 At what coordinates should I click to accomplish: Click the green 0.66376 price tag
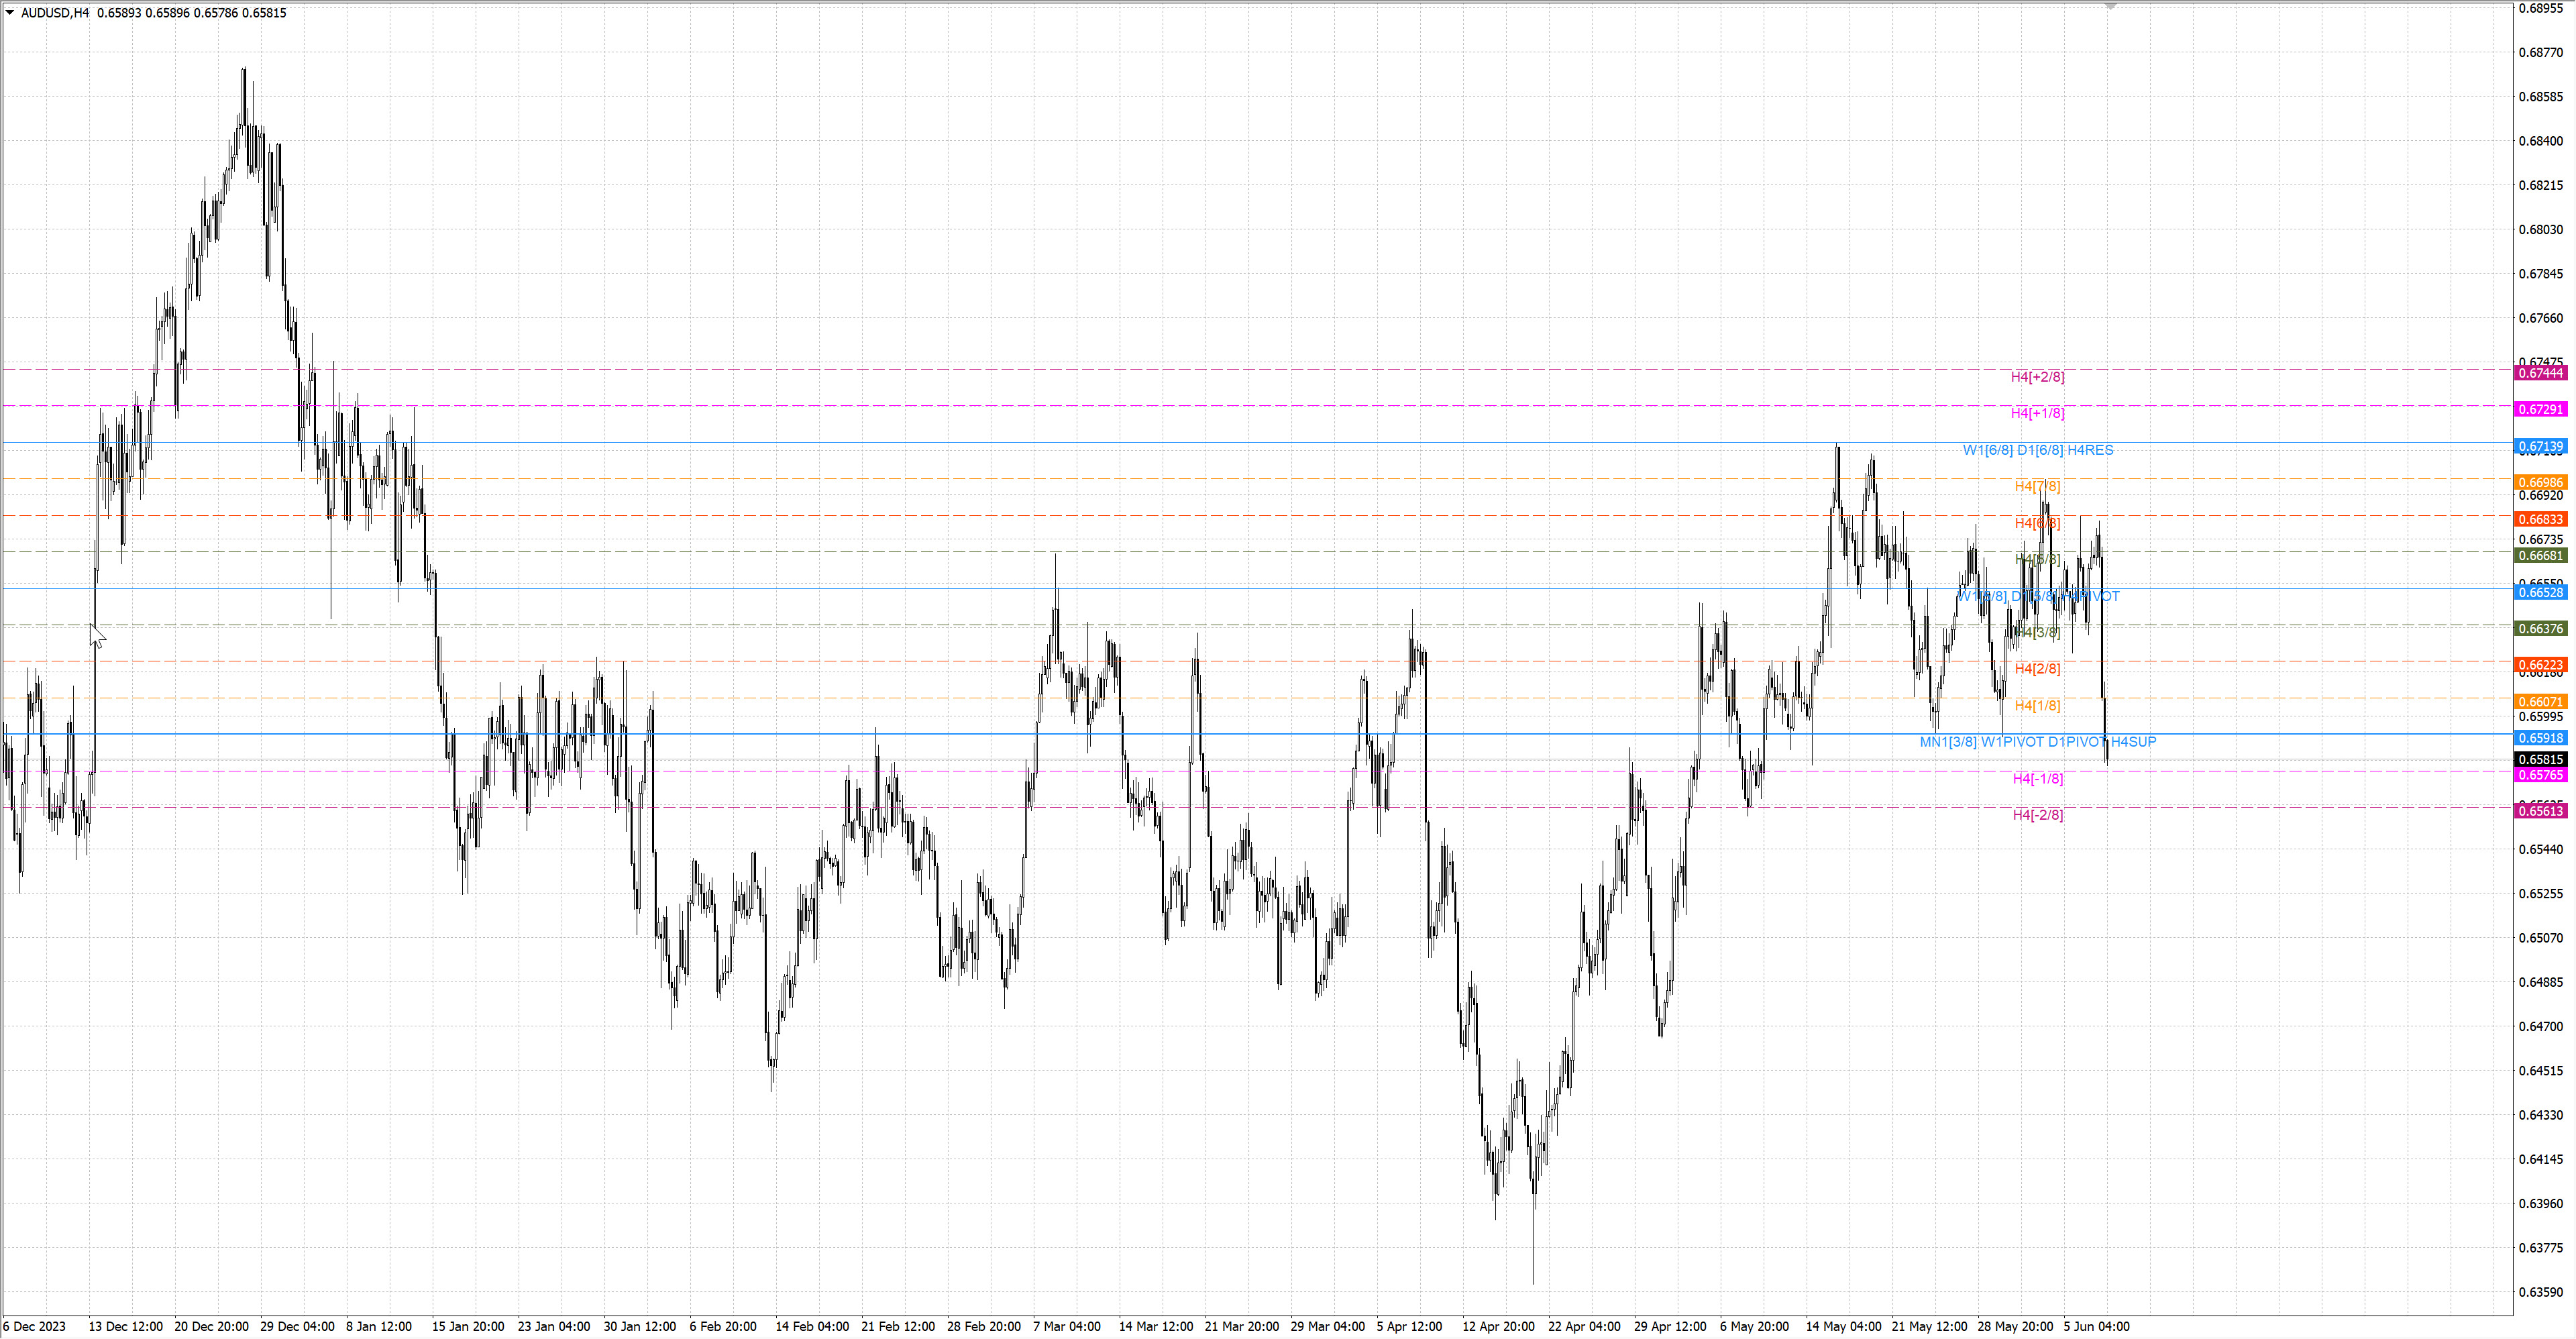coord(2540,628)
